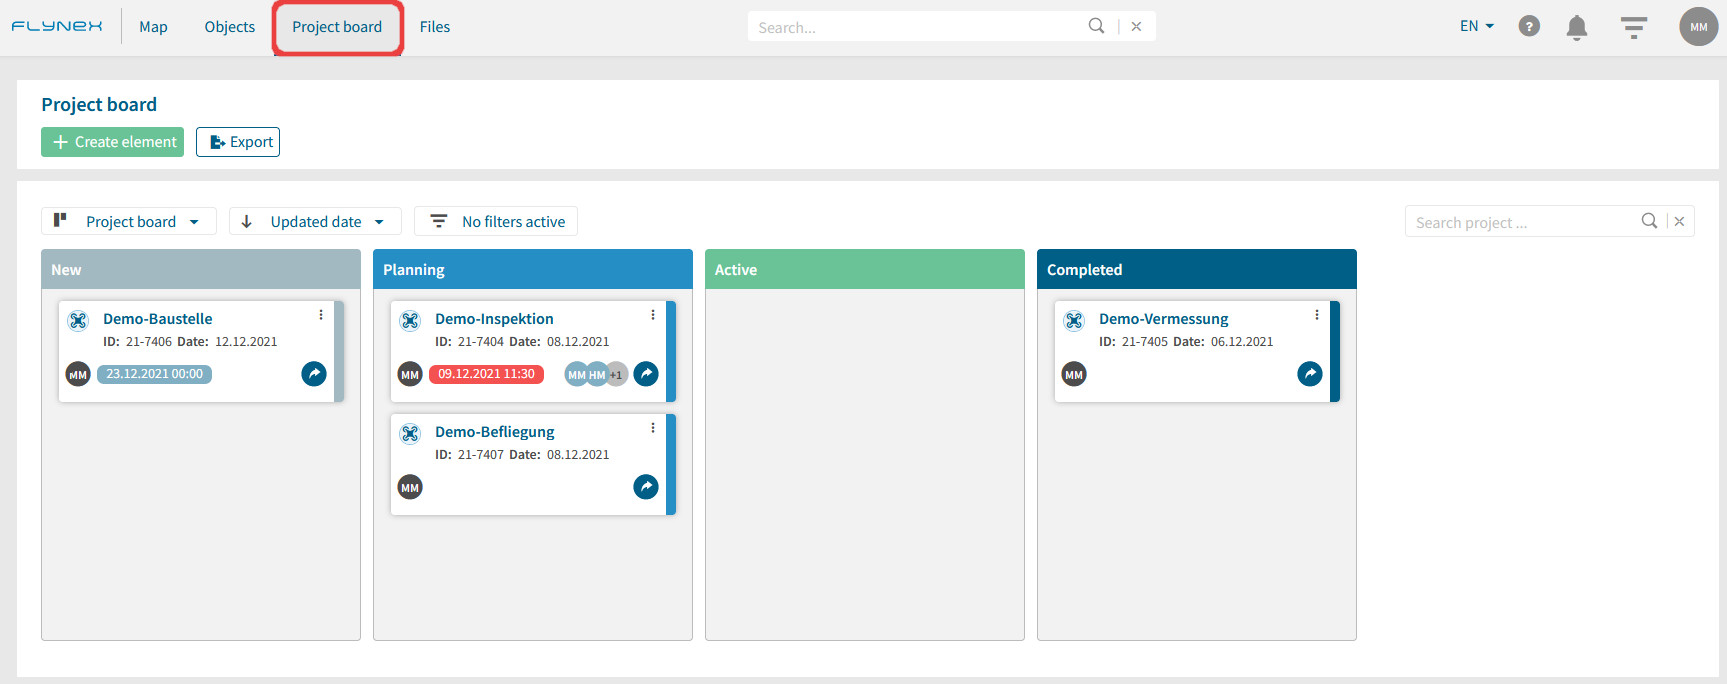Click the Planning column header

pyautogui.click(x=533, y=269)
